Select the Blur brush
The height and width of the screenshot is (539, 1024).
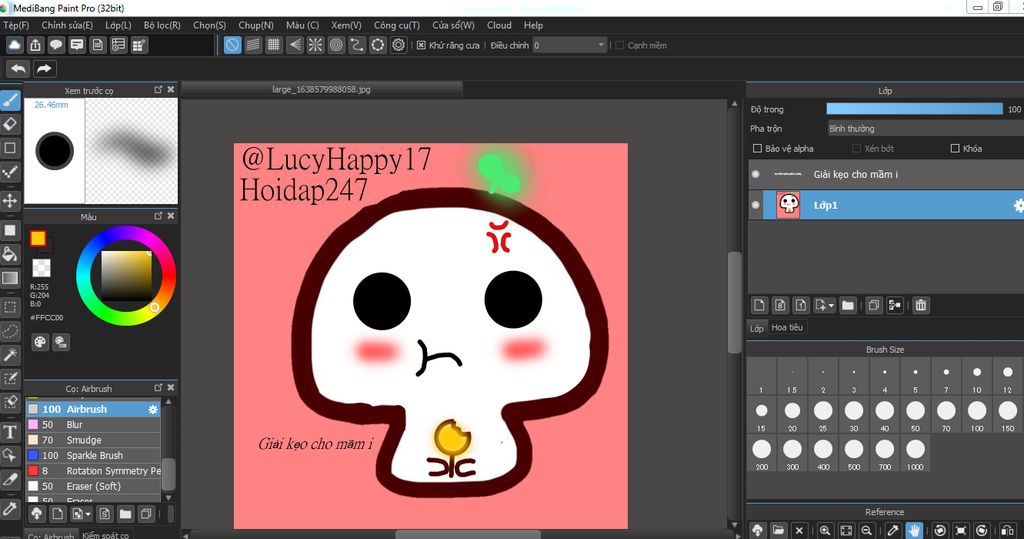[93, 425]
